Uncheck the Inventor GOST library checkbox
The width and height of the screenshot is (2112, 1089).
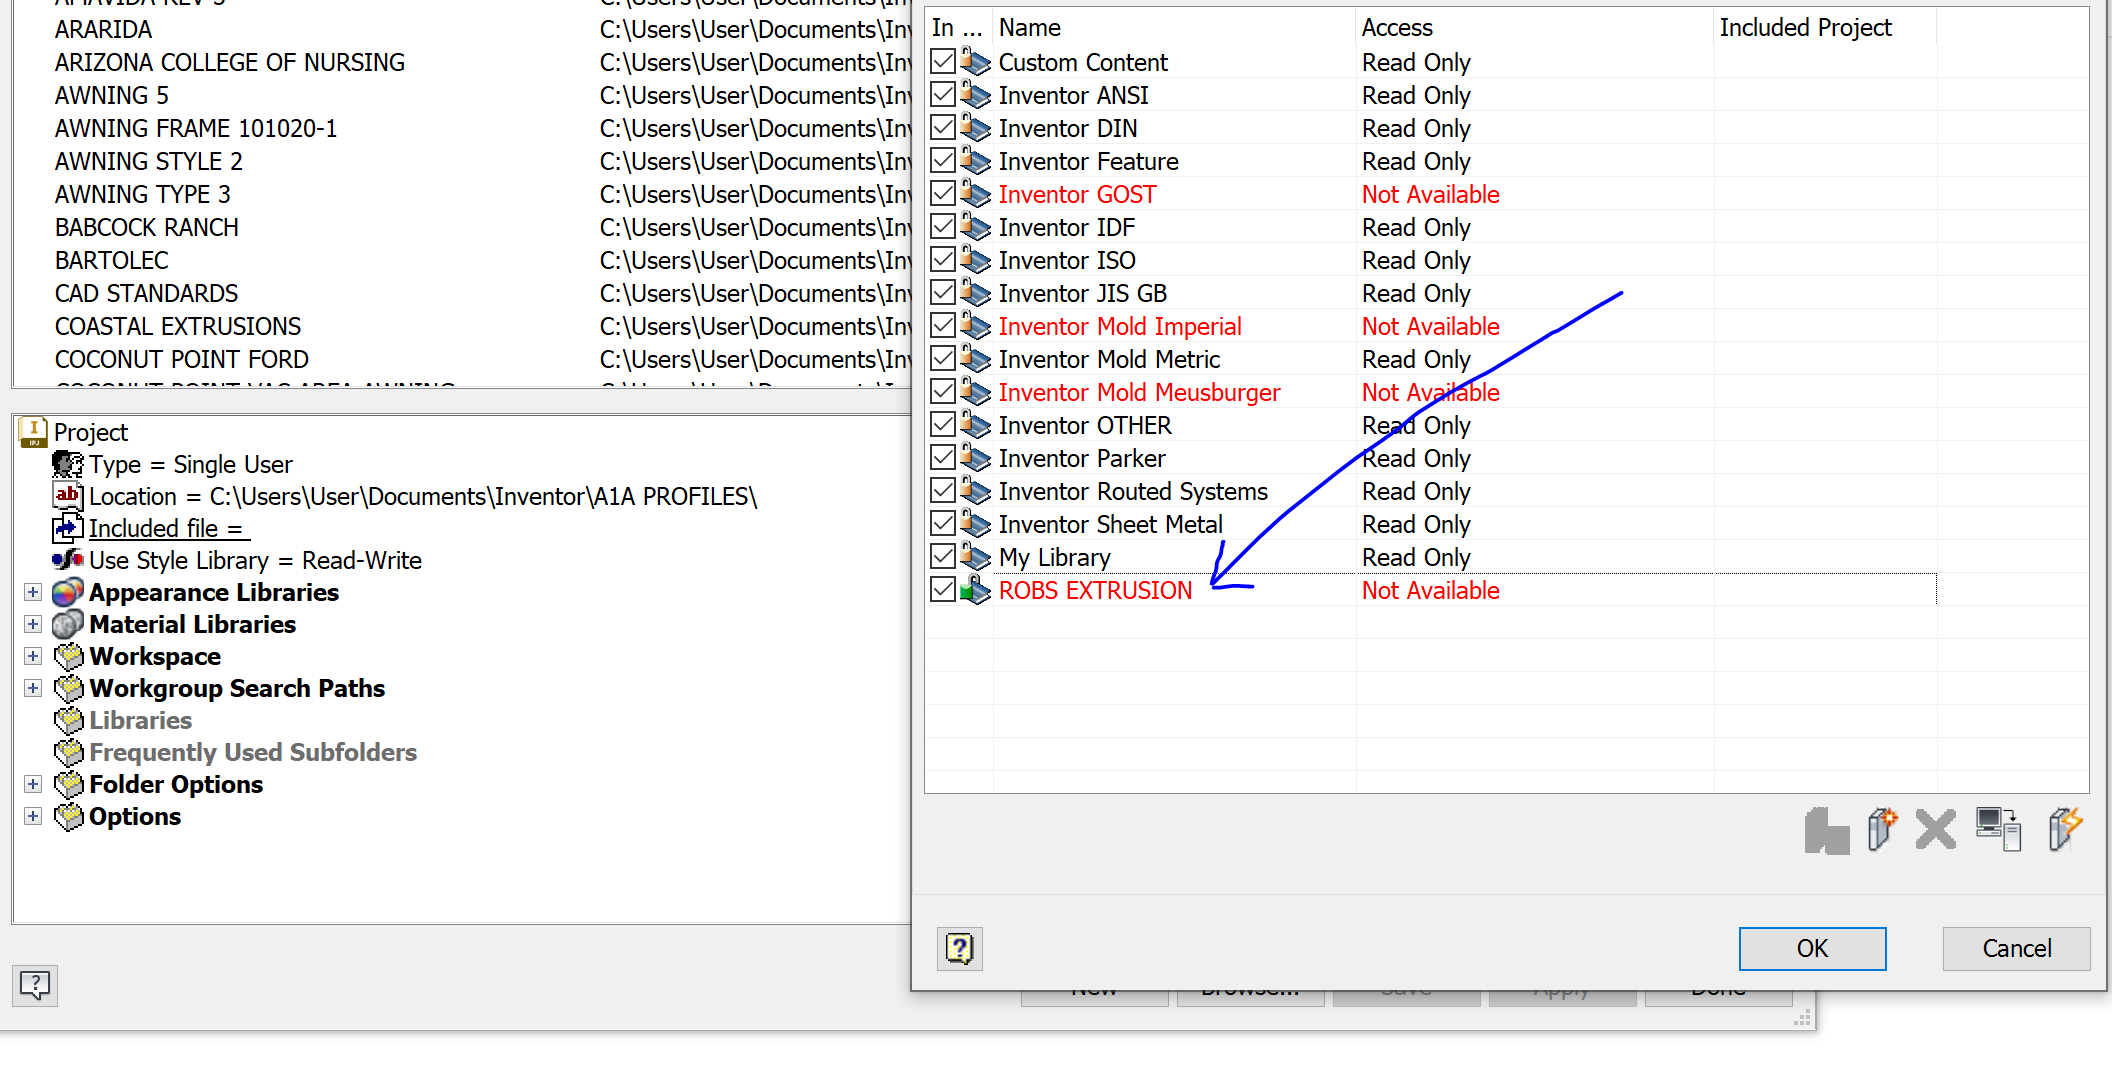[x=942, y=193]
